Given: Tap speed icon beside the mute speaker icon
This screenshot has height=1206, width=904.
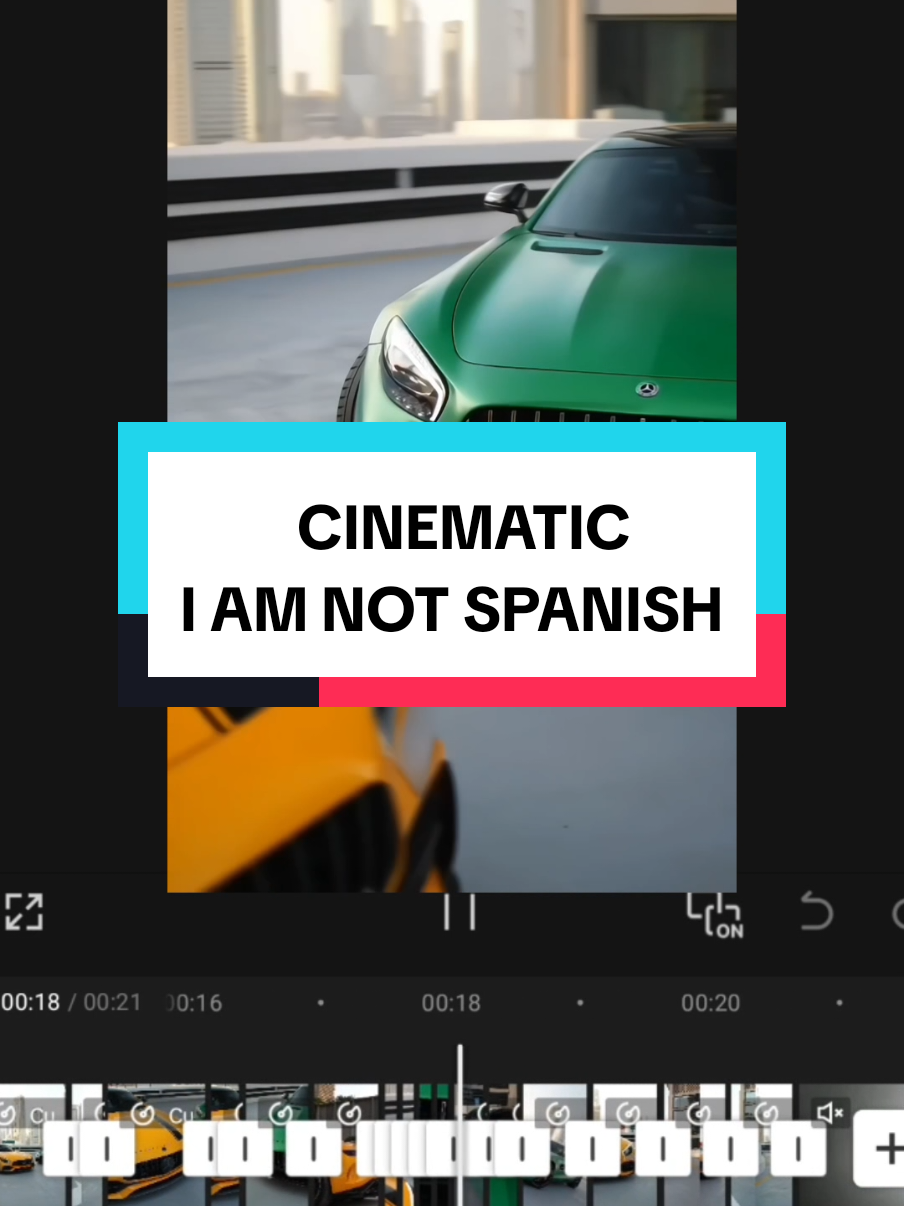Looking at the screenshot, I should pyautogui.click(x=766, y=1112).
